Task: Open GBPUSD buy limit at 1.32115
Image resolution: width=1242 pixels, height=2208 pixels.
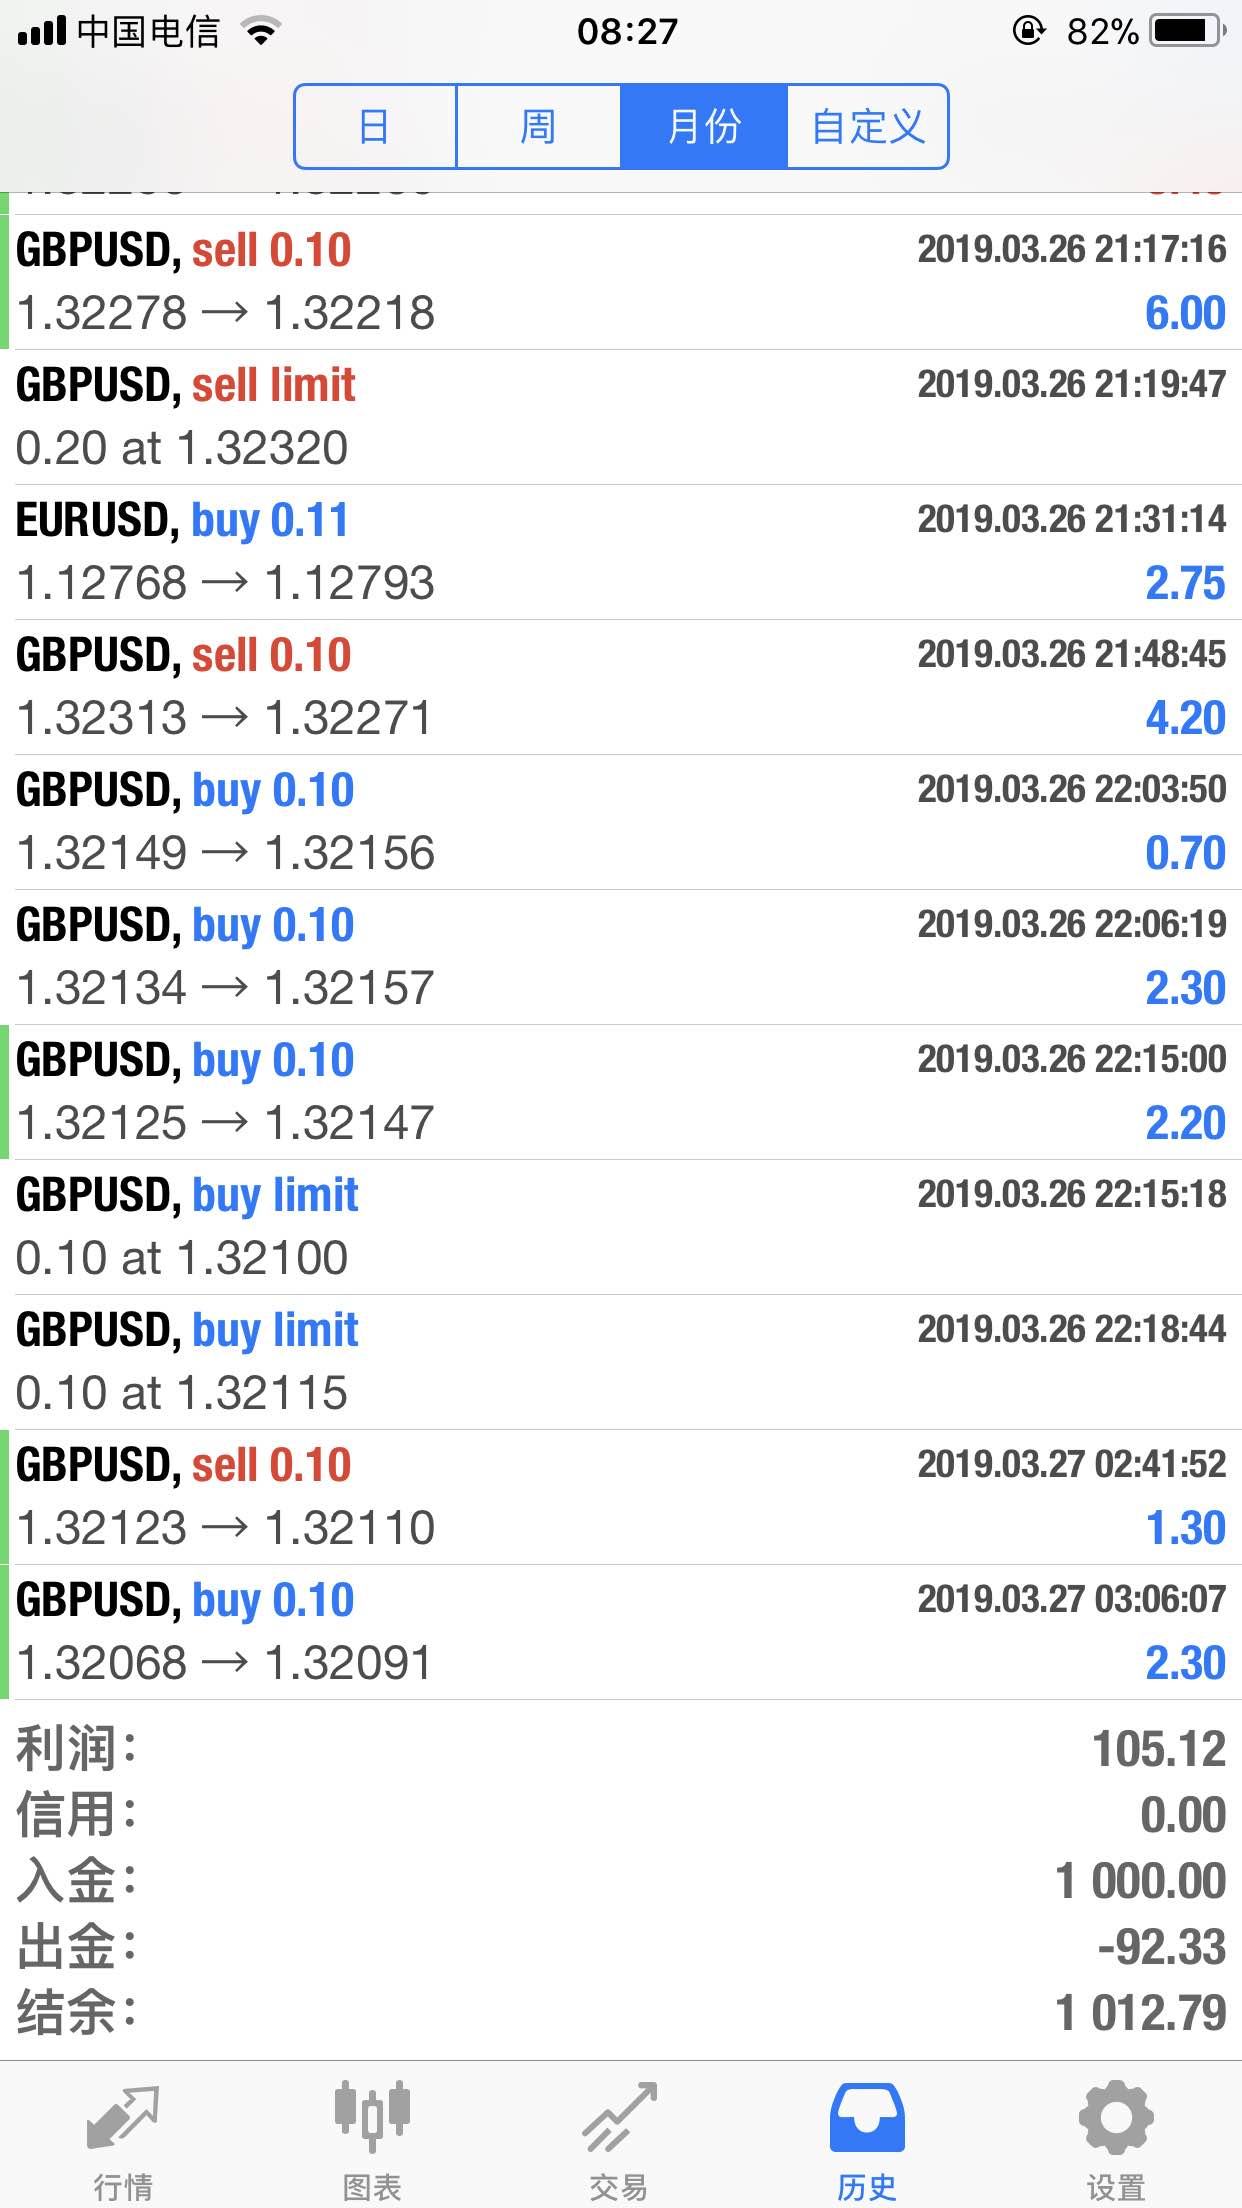Action: click(621, 1362)
